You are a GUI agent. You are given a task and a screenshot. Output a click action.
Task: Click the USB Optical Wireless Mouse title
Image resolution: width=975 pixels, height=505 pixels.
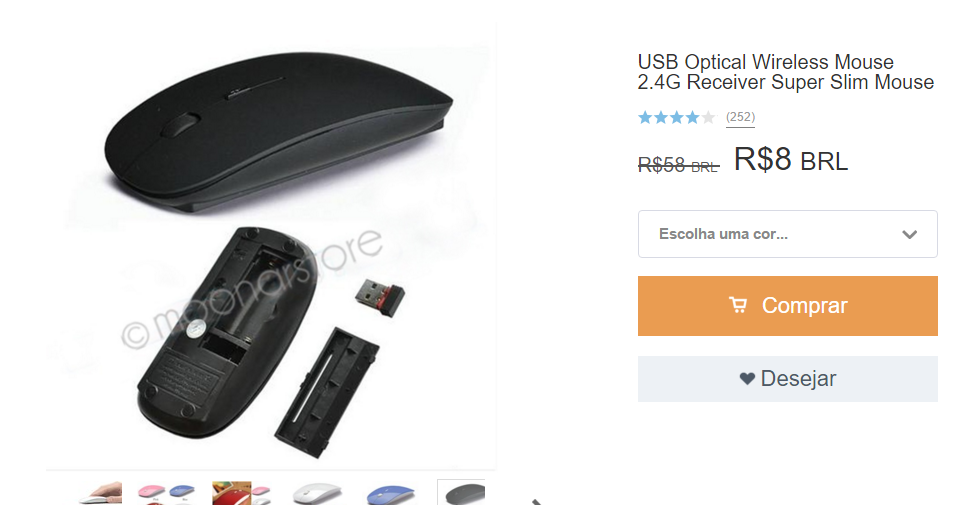pyautogui.click(x=785, y=72)
